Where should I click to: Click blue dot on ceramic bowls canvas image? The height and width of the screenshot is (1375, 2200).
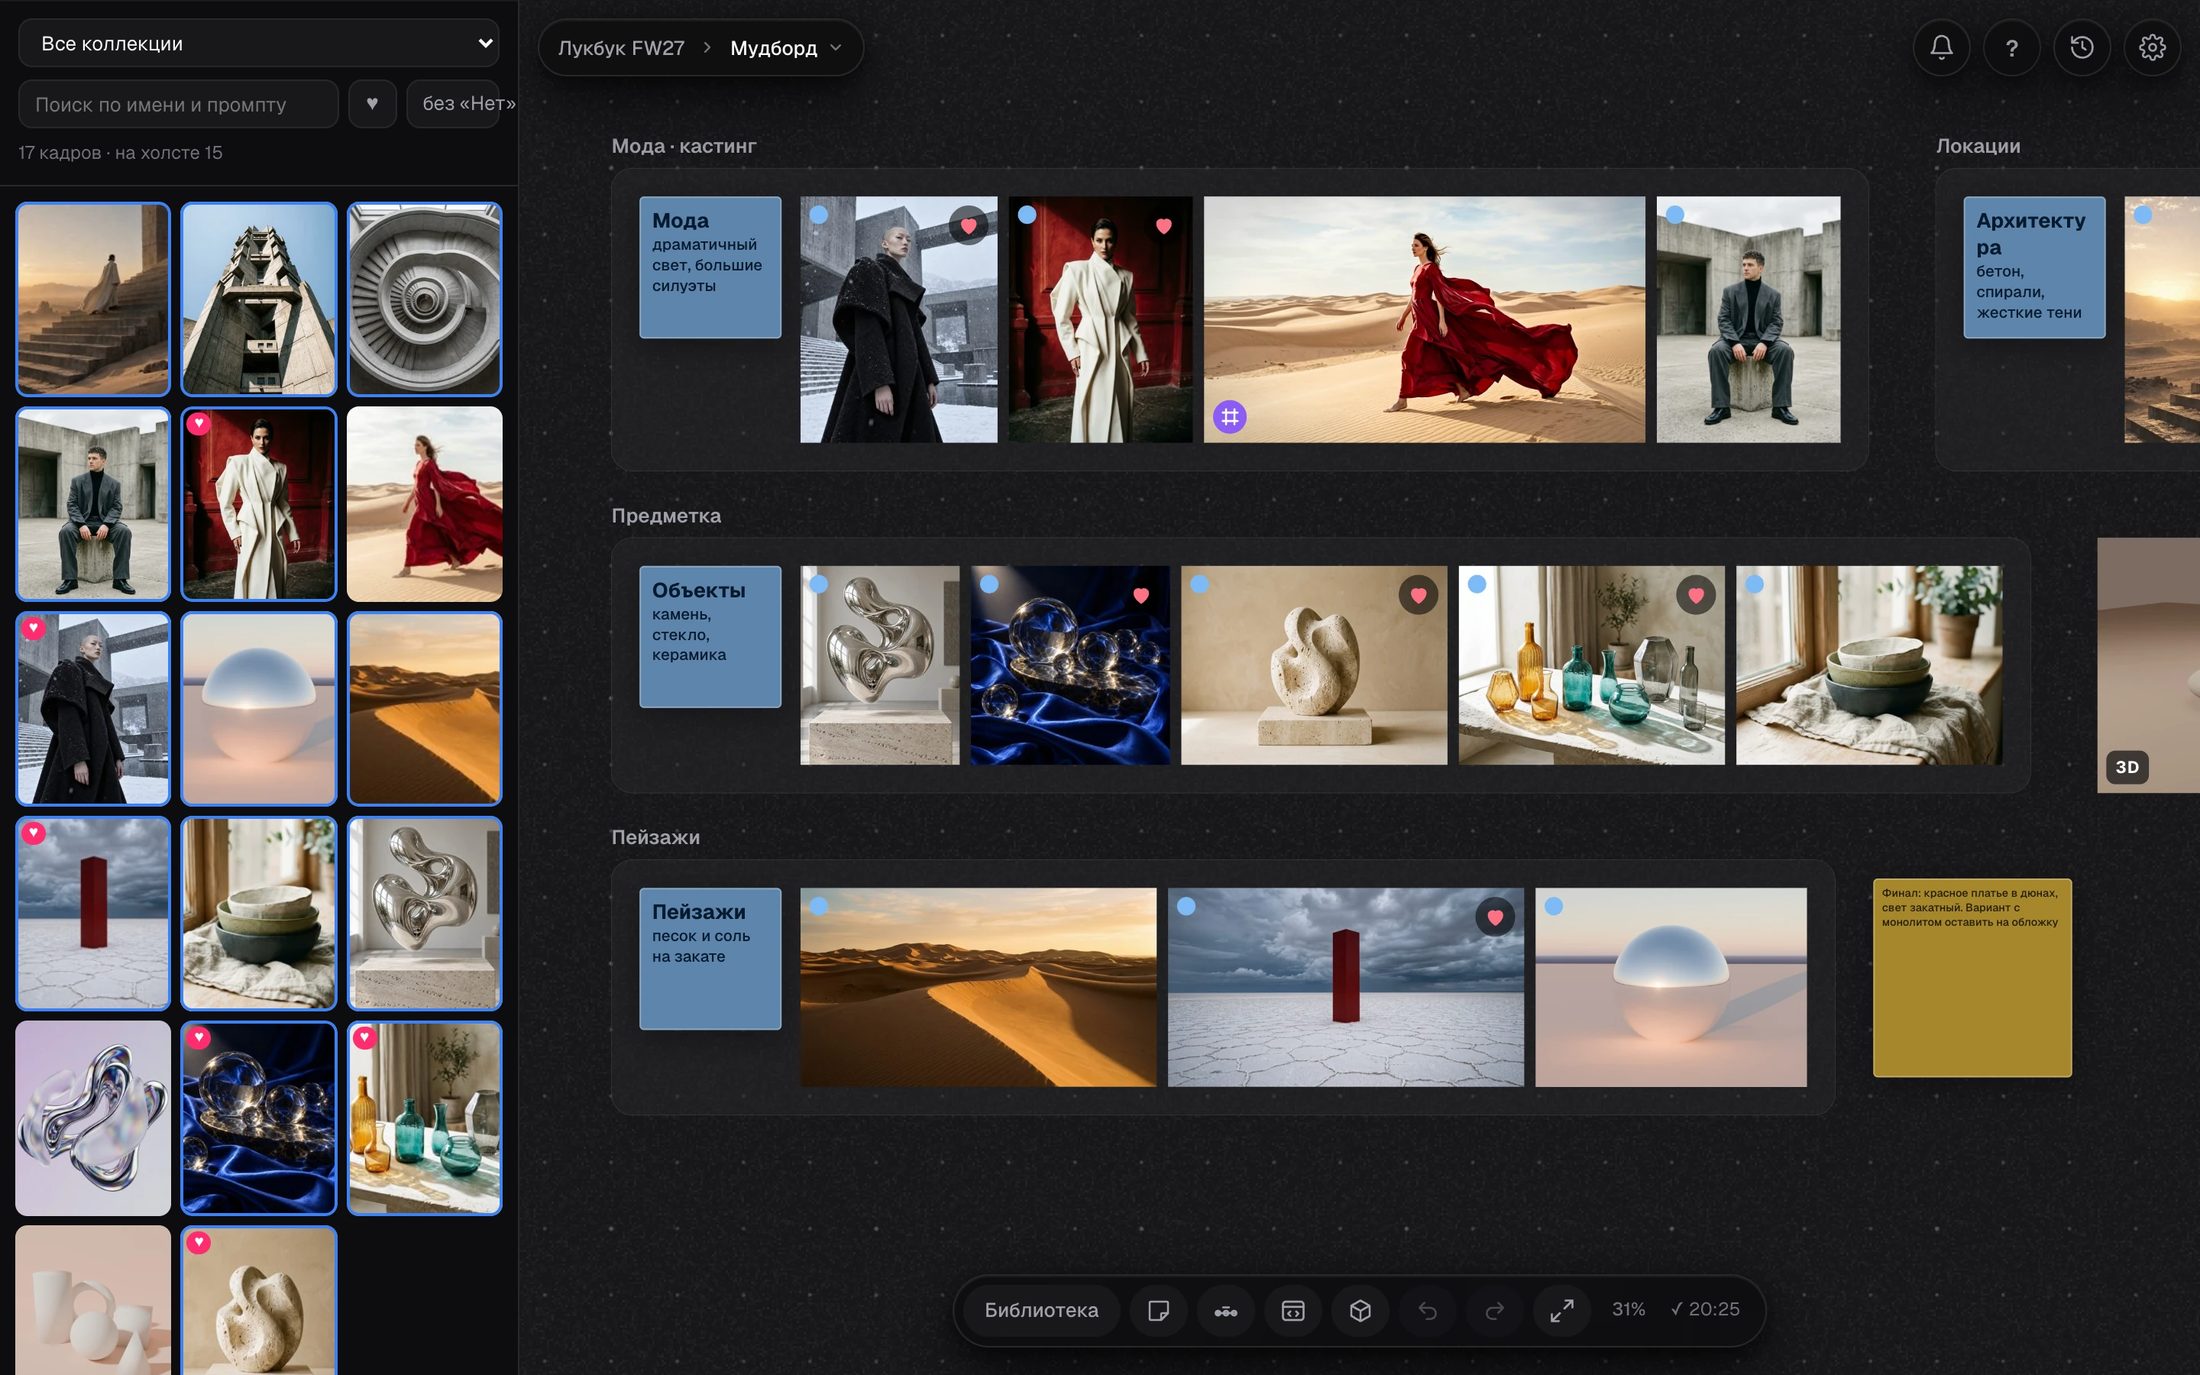coord(1754,584)
